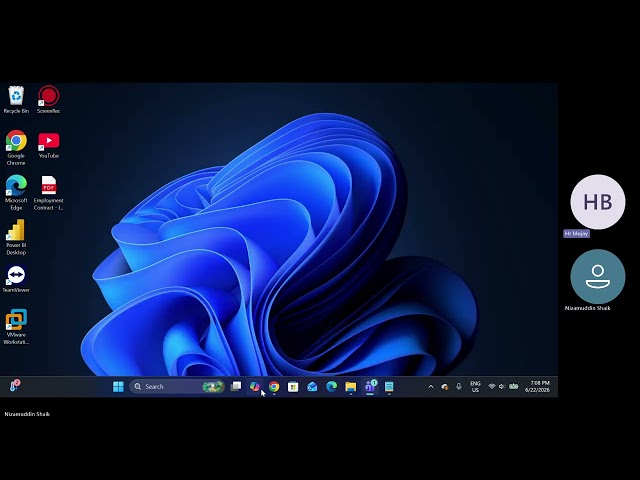Viewport: 640px width, 480px height.
Task: Open File Explorer from the taskbar
Action: click(351, 387)
